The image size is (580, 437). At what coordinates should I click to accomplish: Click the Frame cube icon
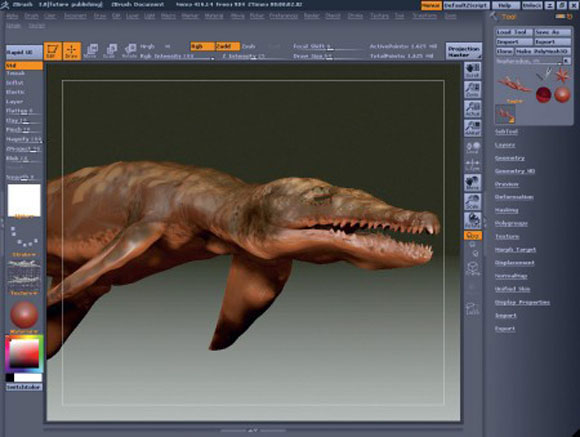473,268
